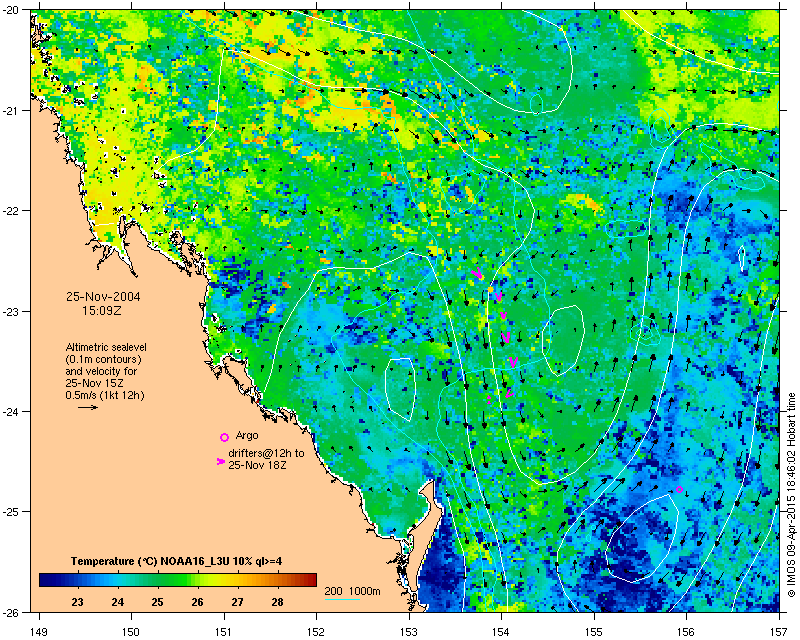The image size is (800, 640).
Task: Click the topmost magenta drifter track arrow
Action: point(477,274)
